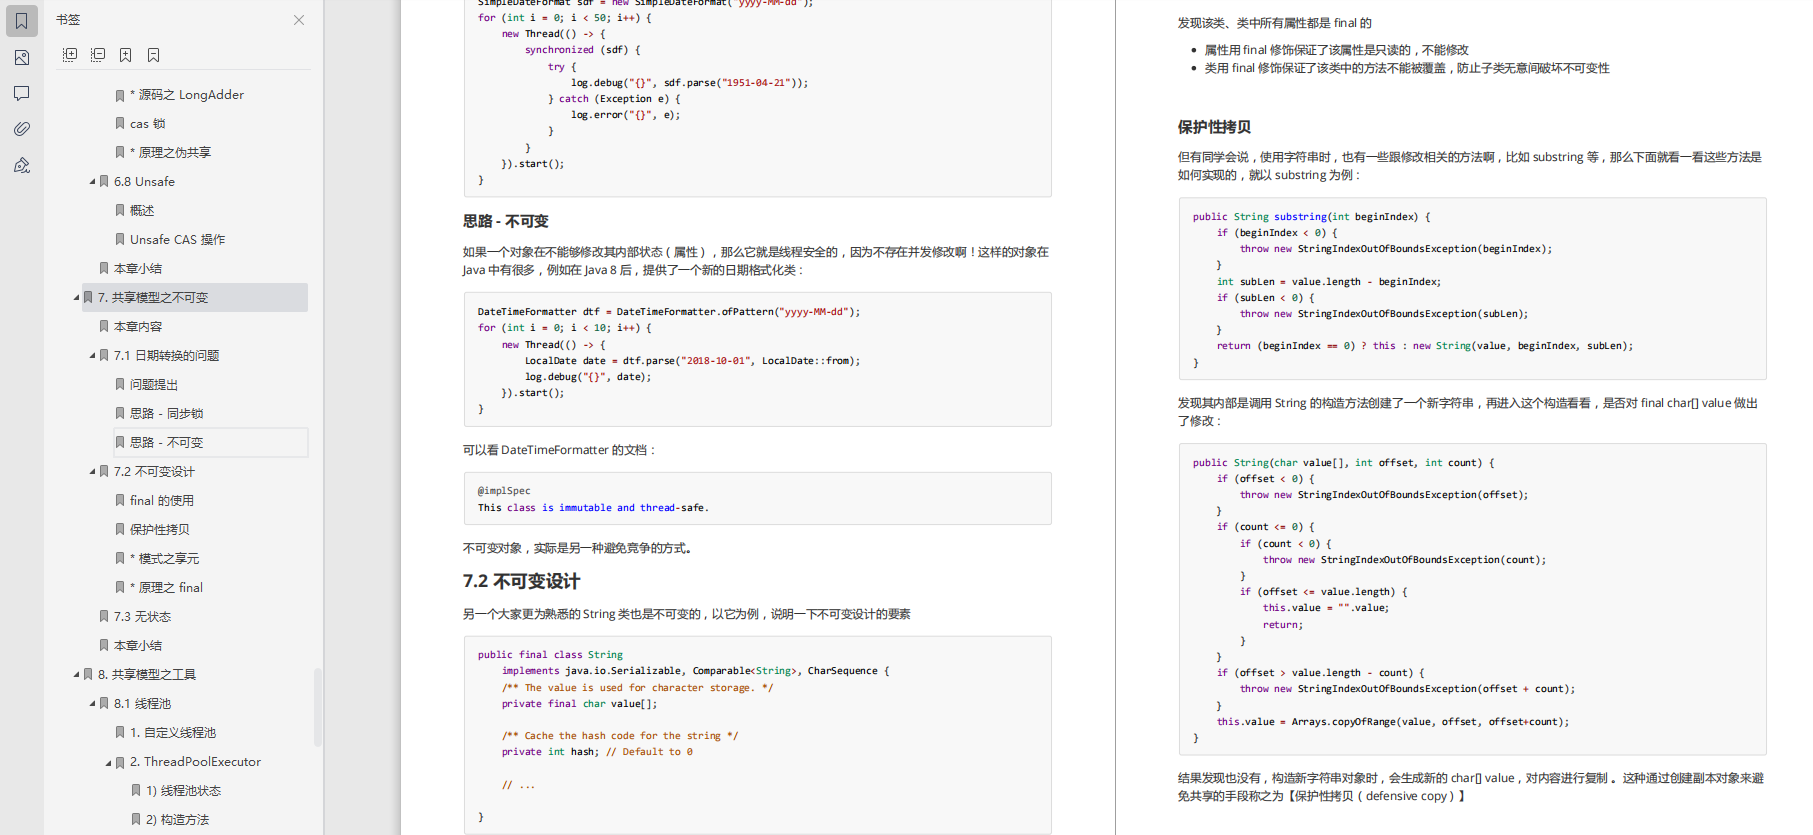The height and width of the screenshot is (835, 1813).
Task: Open bookmark 思路 - 同步锁
Action: point(167,414)
